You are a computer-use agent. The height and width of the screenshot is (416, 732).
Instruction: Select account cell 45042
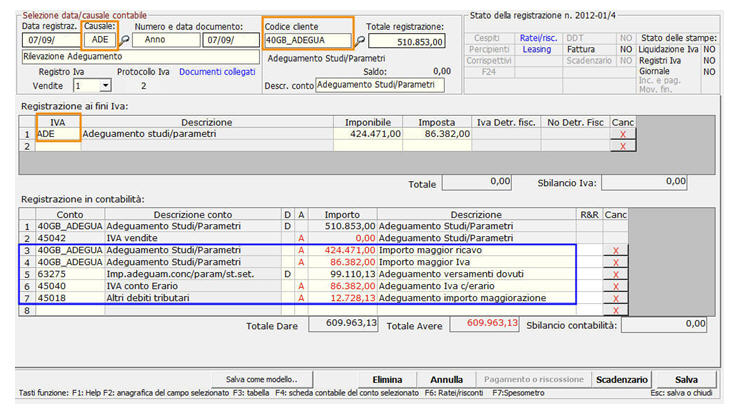(70, 238)
